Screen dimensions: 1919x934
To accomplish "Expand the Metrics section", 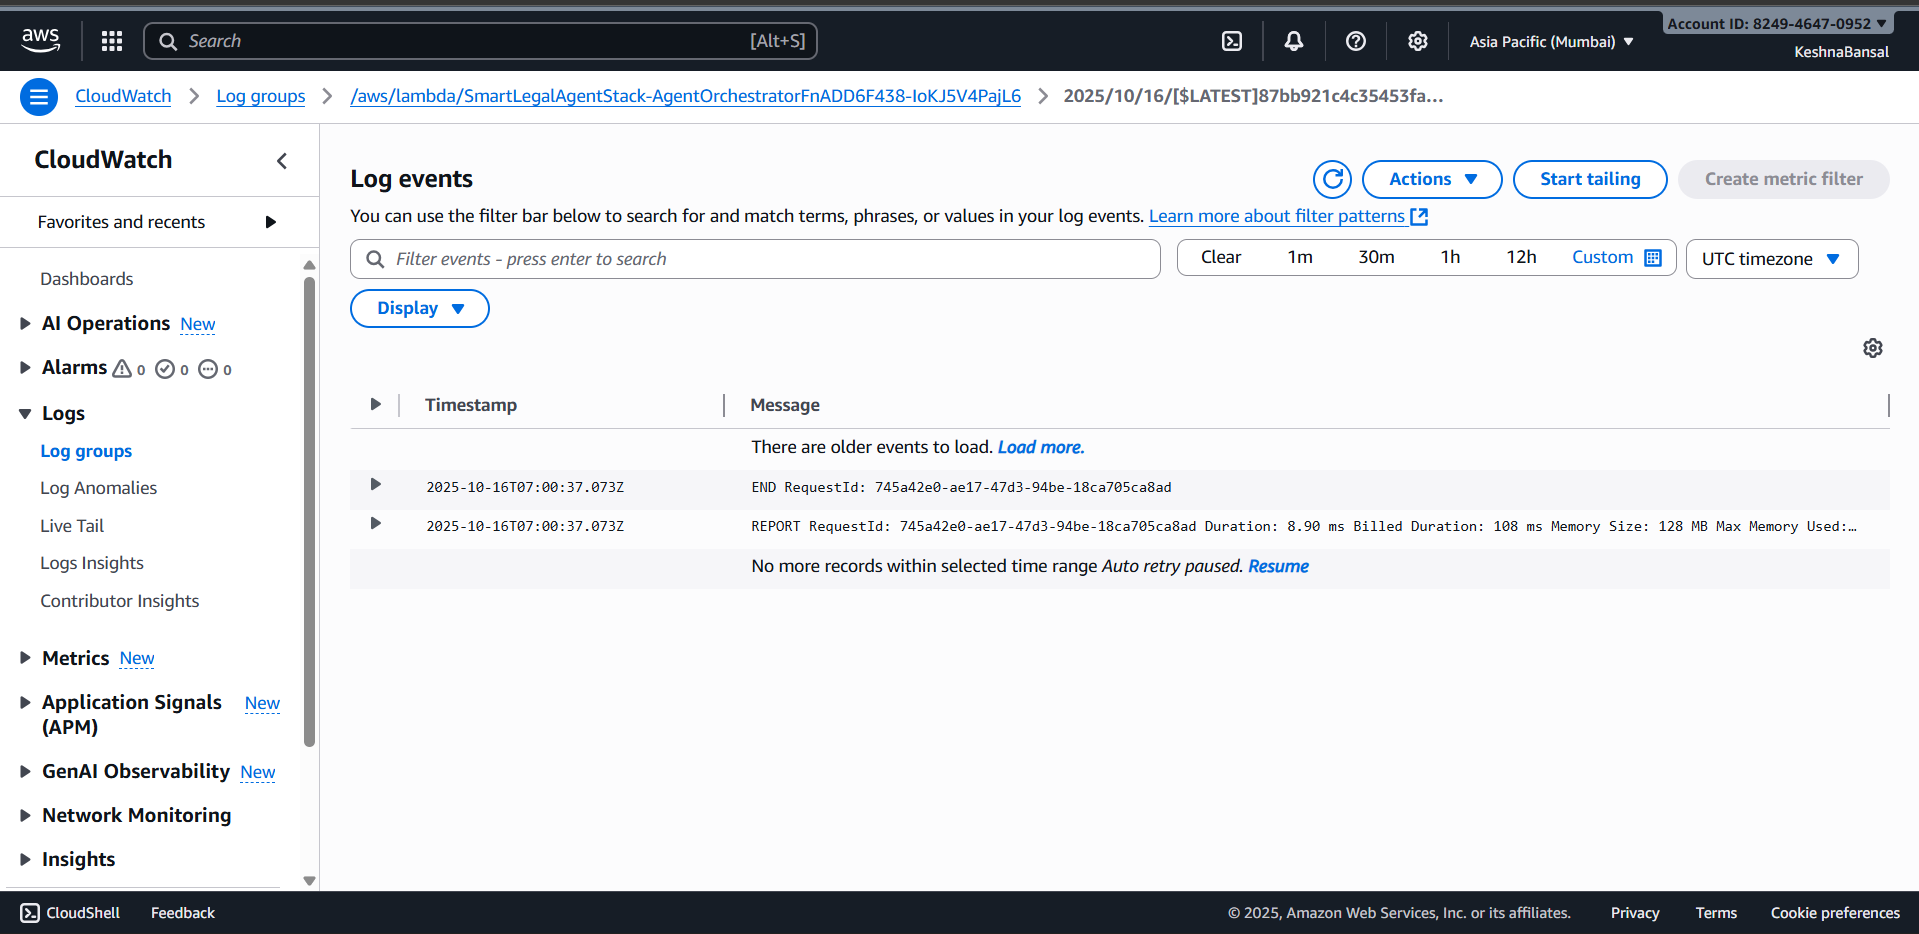I will pyautogui.click(x=25, y=657).
